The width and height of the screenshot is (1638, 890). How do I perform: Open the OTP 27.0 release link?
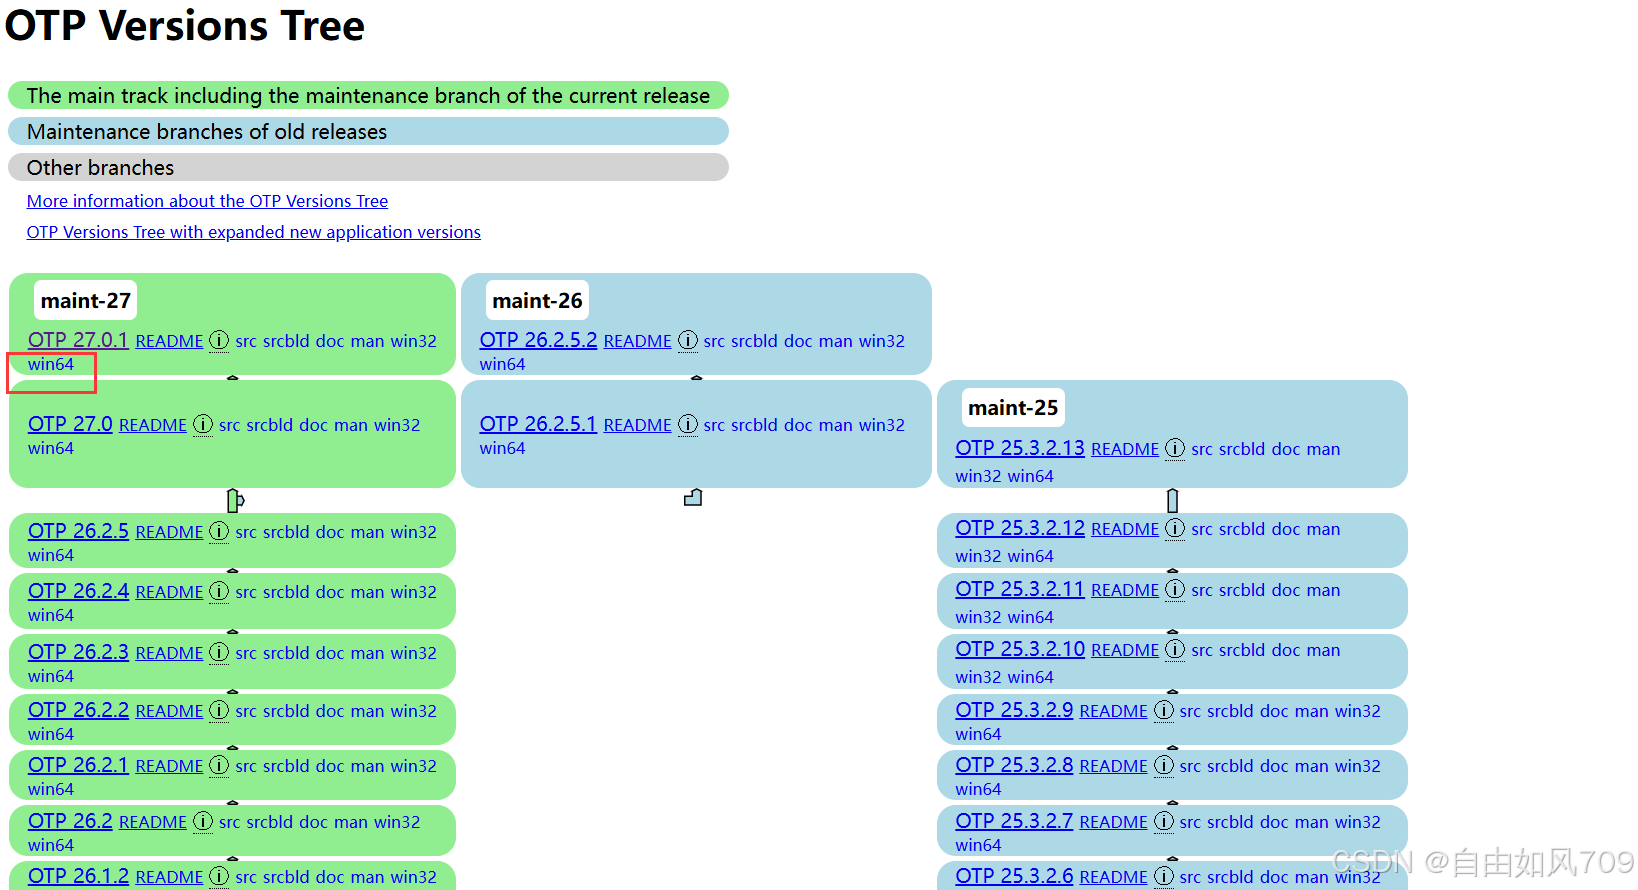pos(70,424)
